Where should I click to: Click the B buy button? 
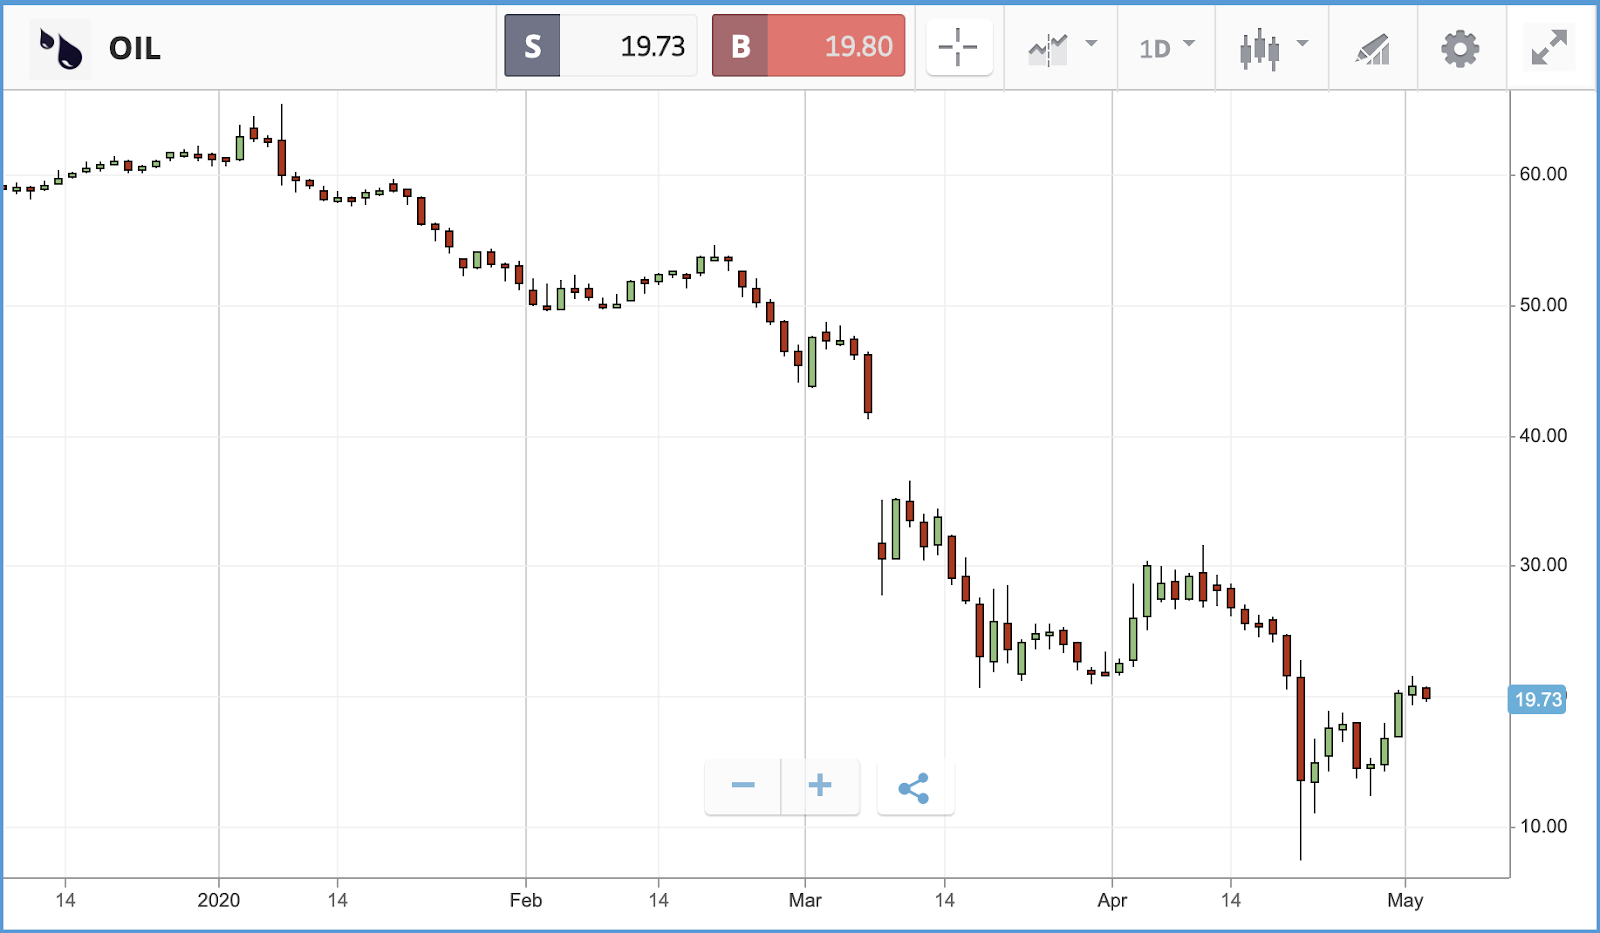[740, 46]
